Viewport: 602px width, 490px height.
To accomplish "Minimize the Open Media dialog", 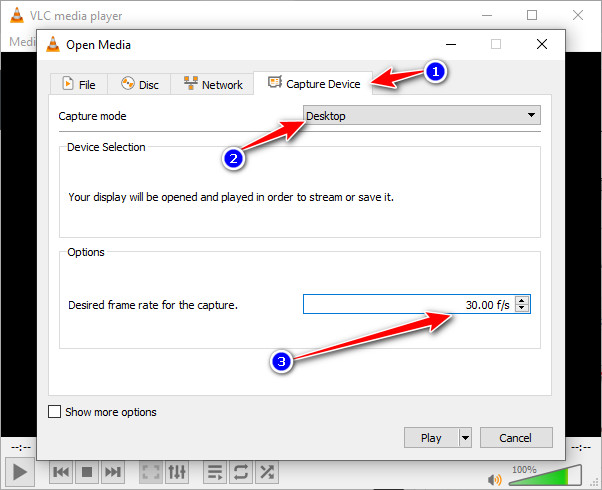I will [451, 44].
